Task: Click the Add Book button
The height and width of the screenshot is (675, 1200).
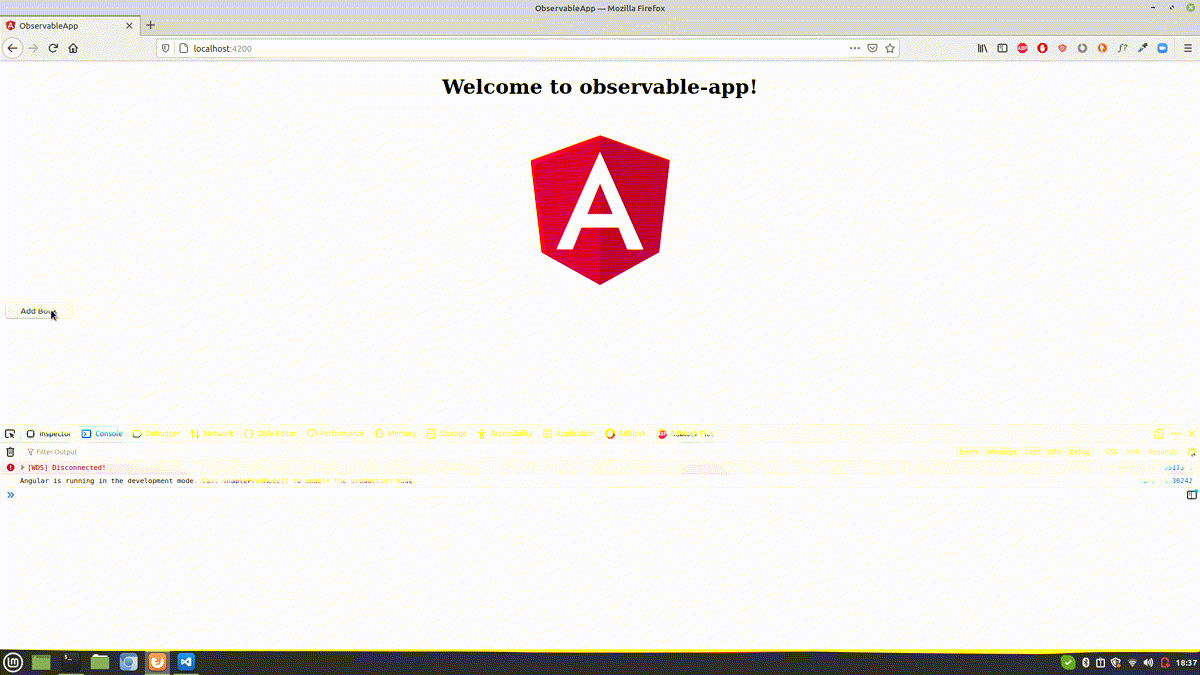Action: tap(38, 311)
